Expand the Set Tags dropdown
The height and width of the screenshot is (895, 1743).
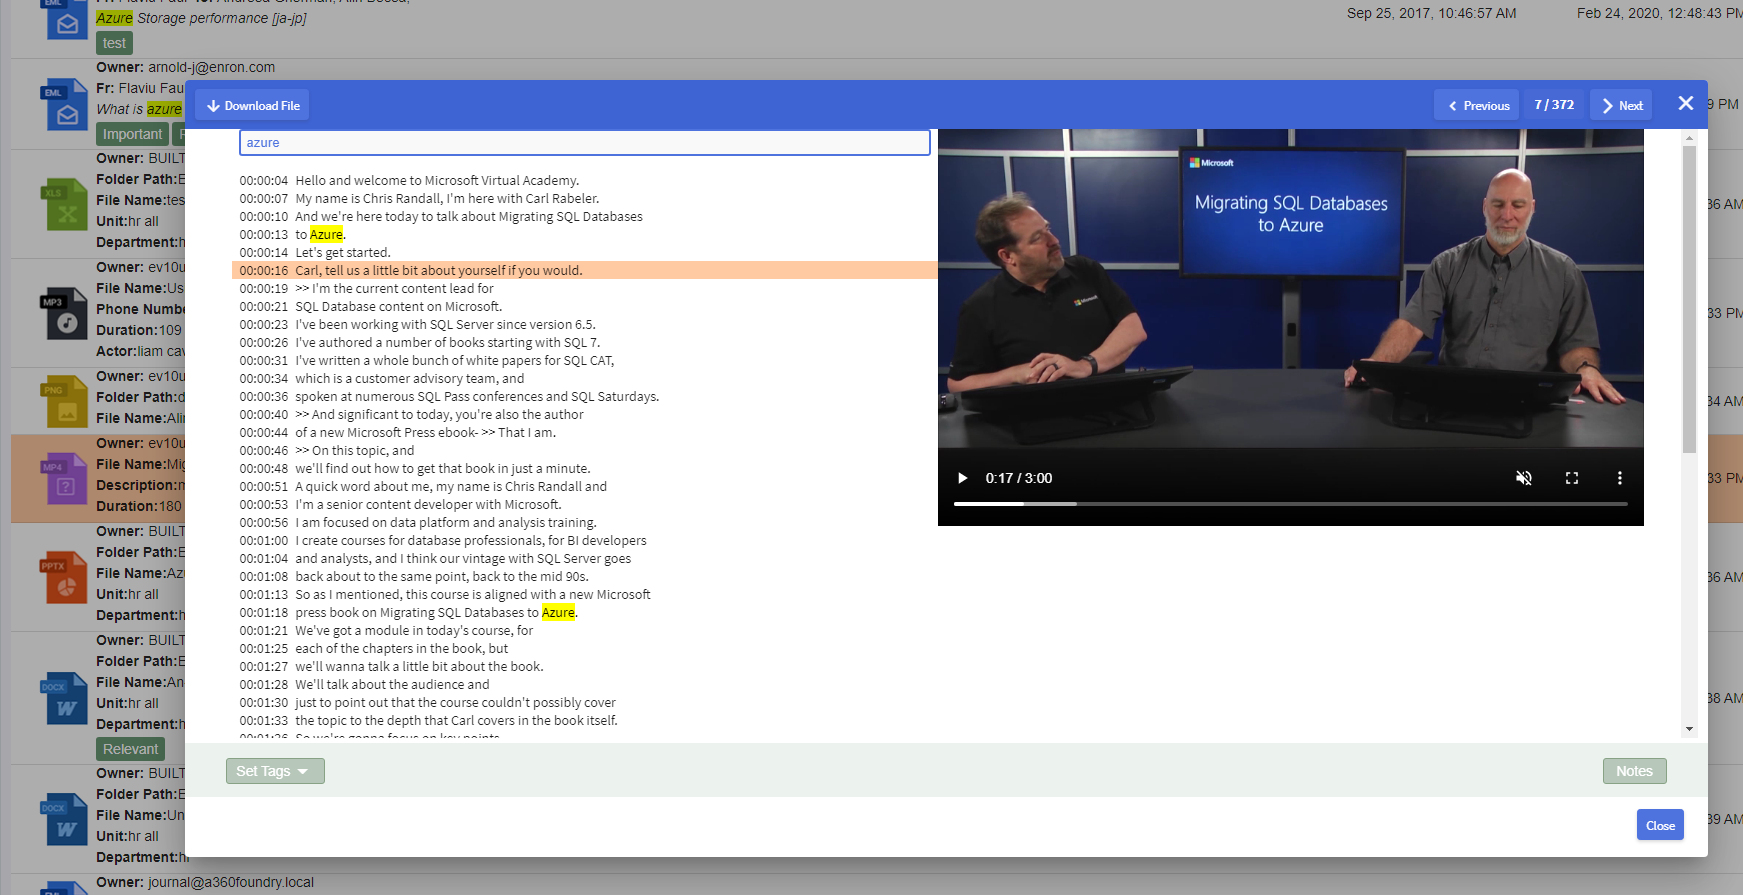274,771
